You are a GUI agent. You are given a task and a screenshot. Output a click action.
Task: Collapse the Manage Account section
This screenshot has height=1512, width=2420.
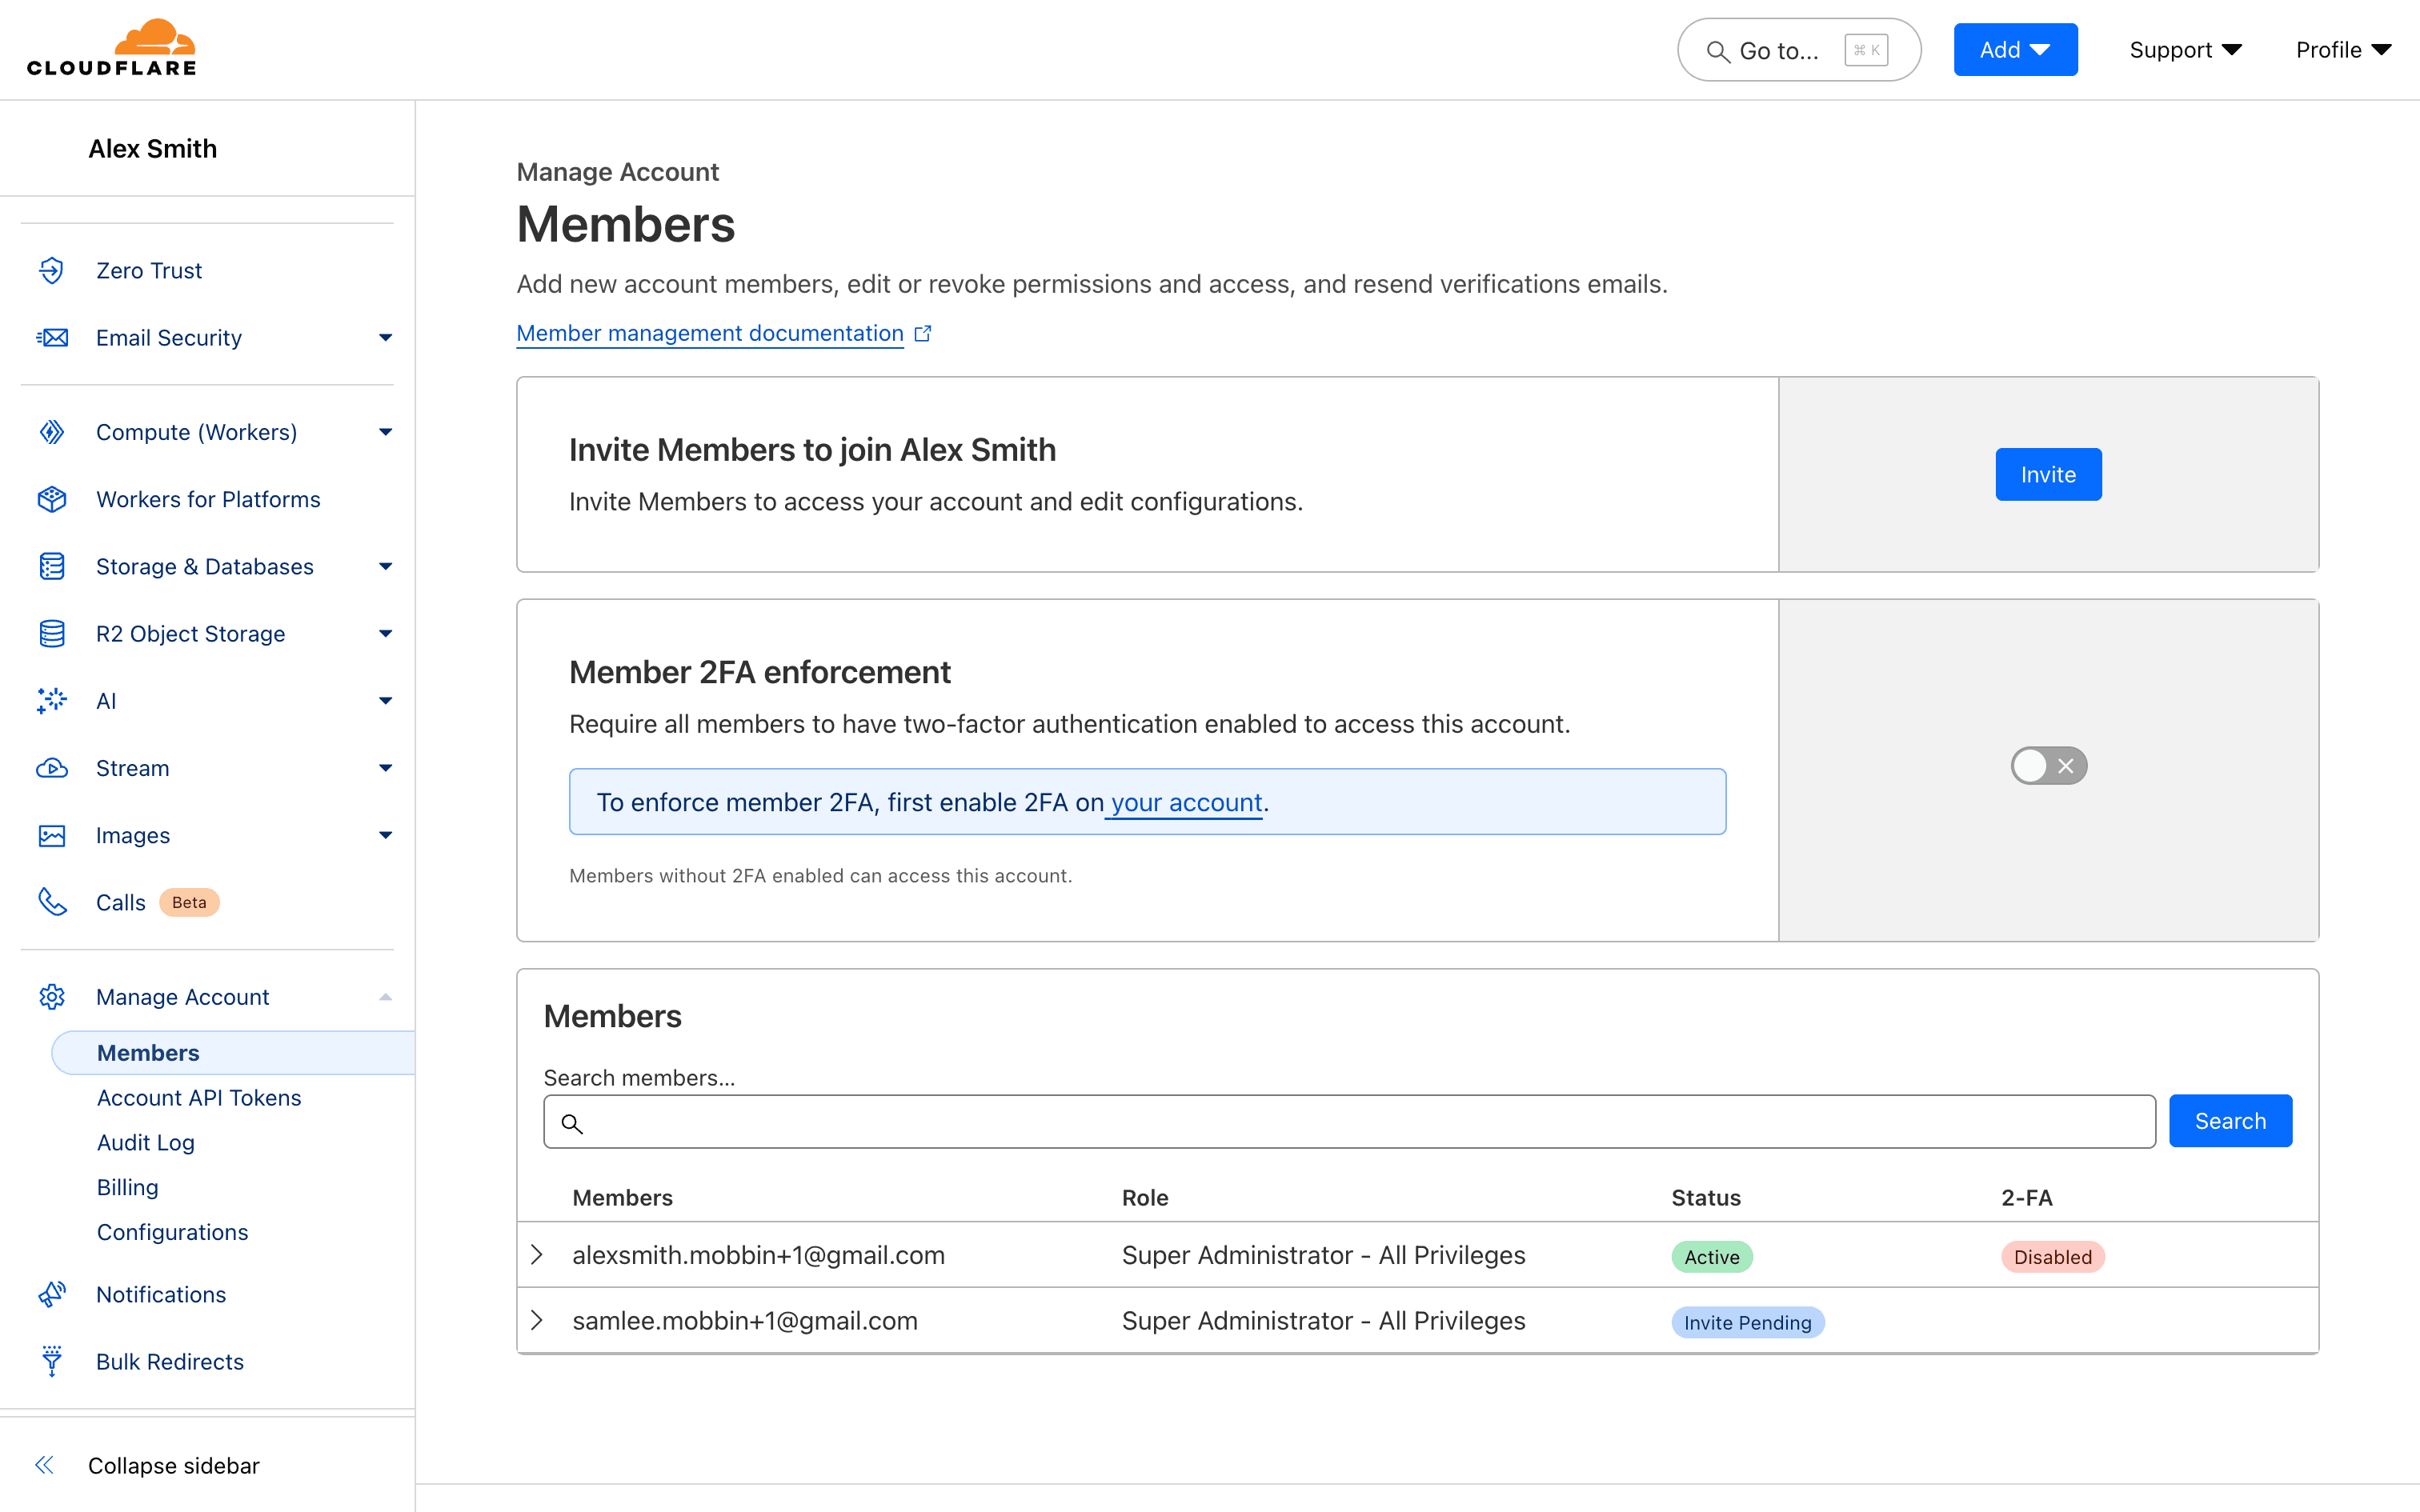point(385,997)
